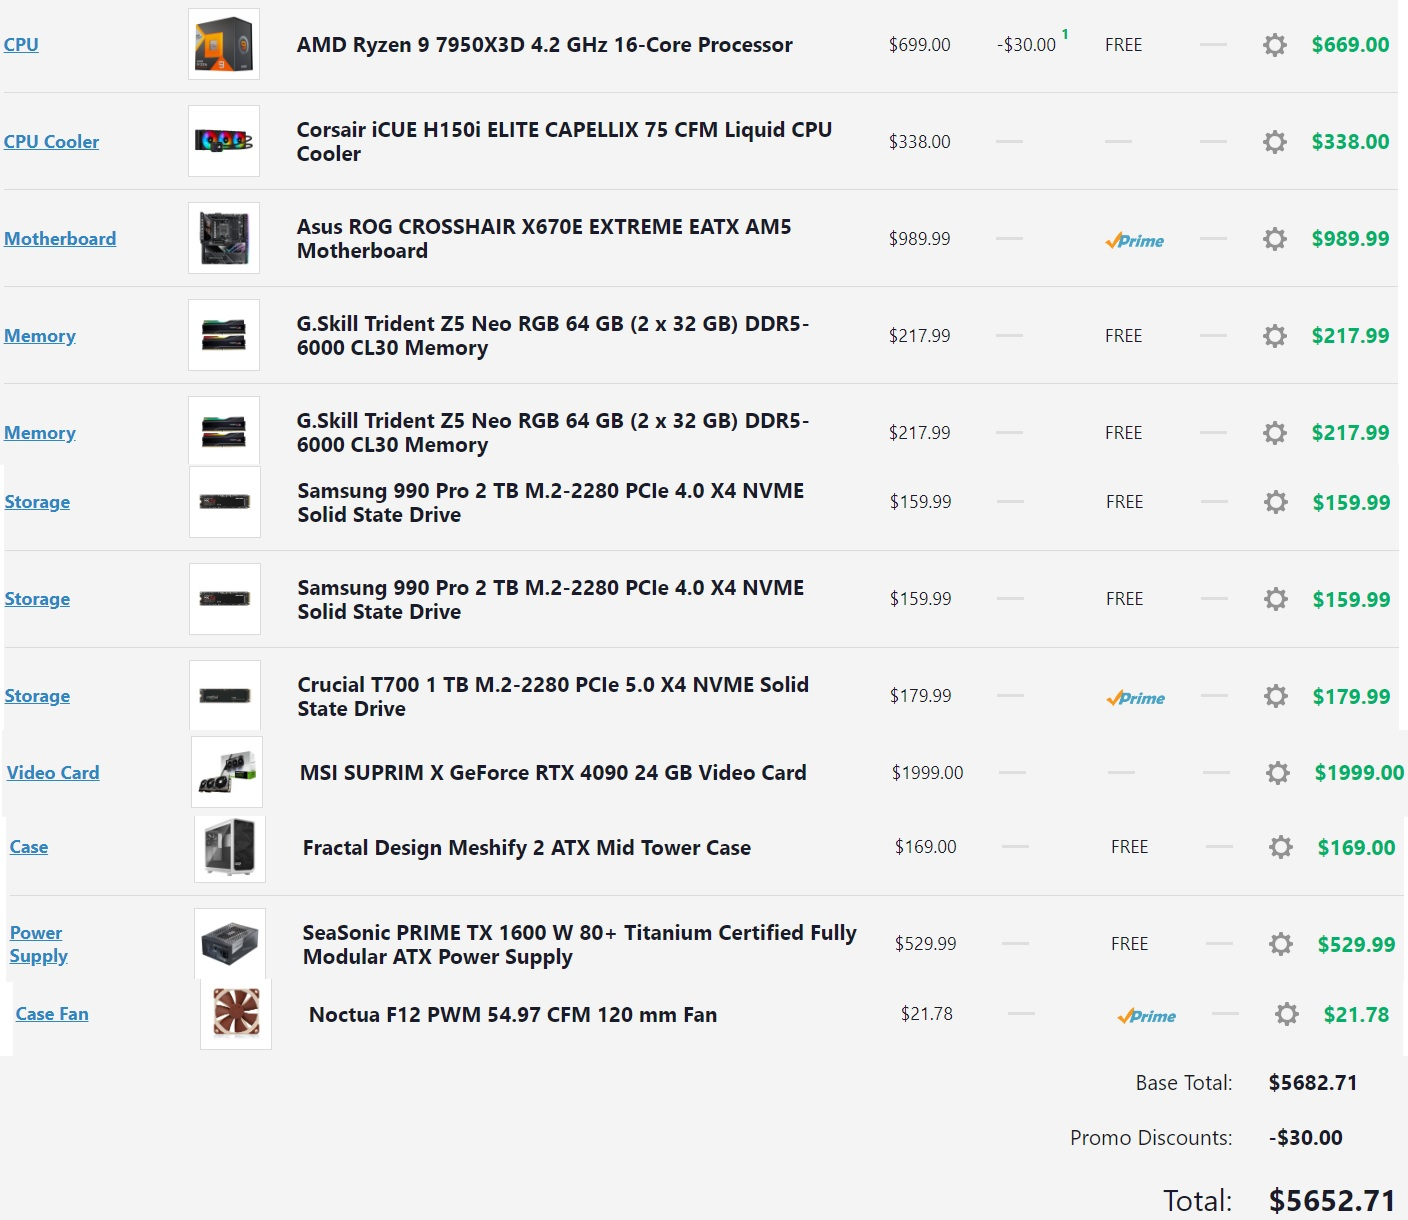Image resolution: width=1408 pixels, height=1220 pixels.
Task: Open Corsair iCUE H150i ELITE CAPELLIX product name
Action: tap(564, 142)
